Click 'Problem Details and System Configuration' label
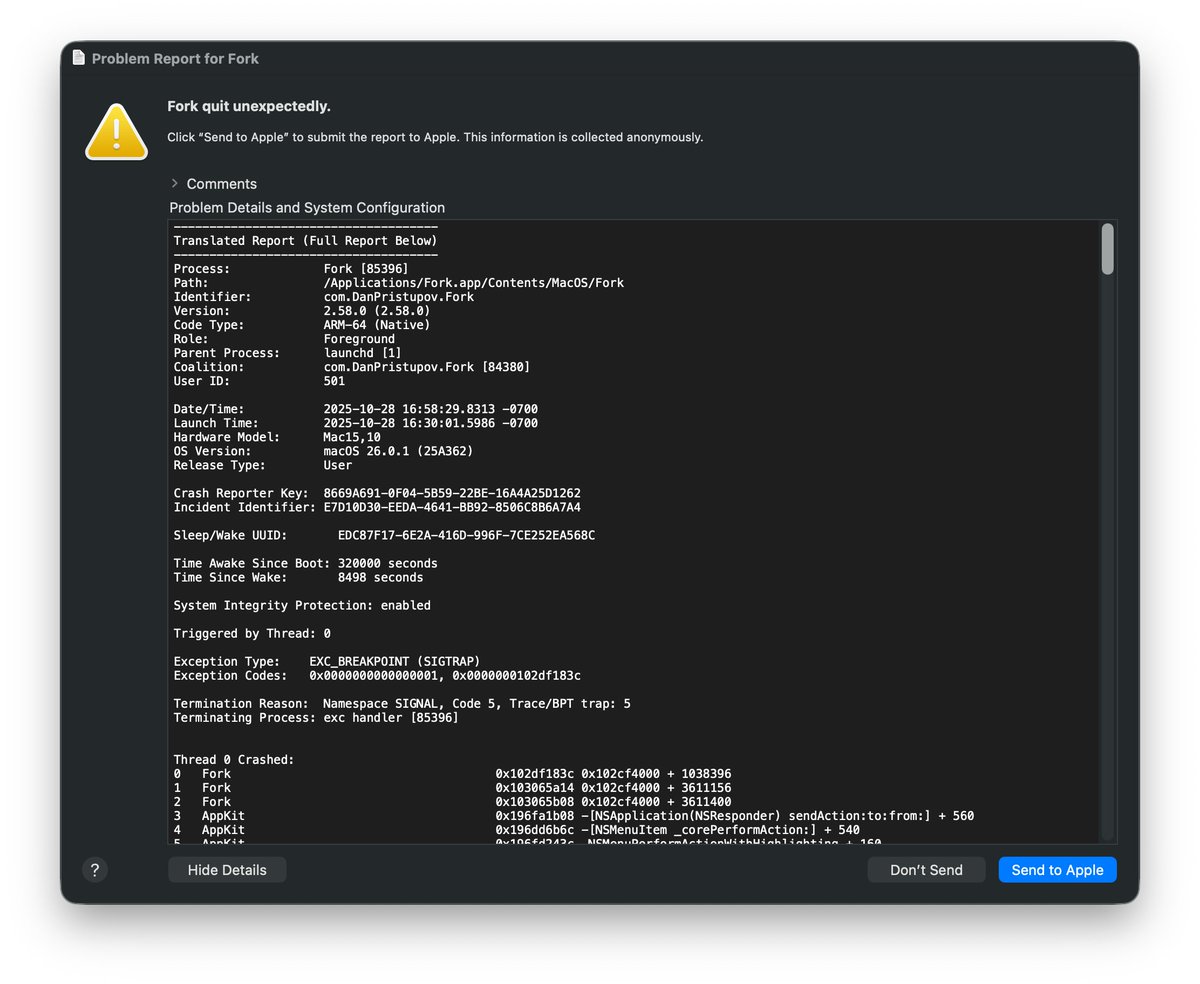The width and height of the screenshot is (1200, 984). [x=307, y=208]
